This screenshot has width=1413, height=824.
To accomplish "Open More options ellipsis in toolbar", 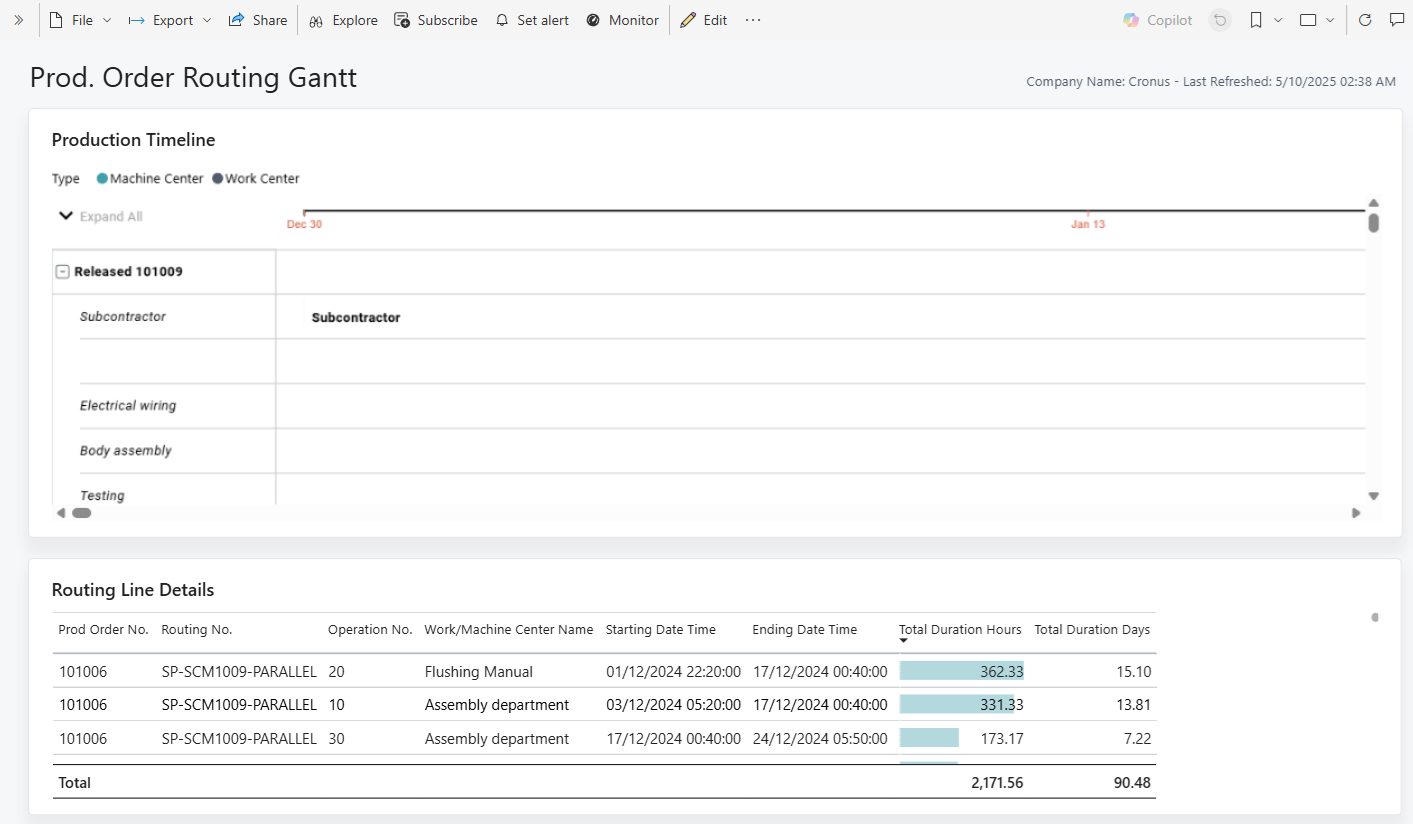I will 753,20.
